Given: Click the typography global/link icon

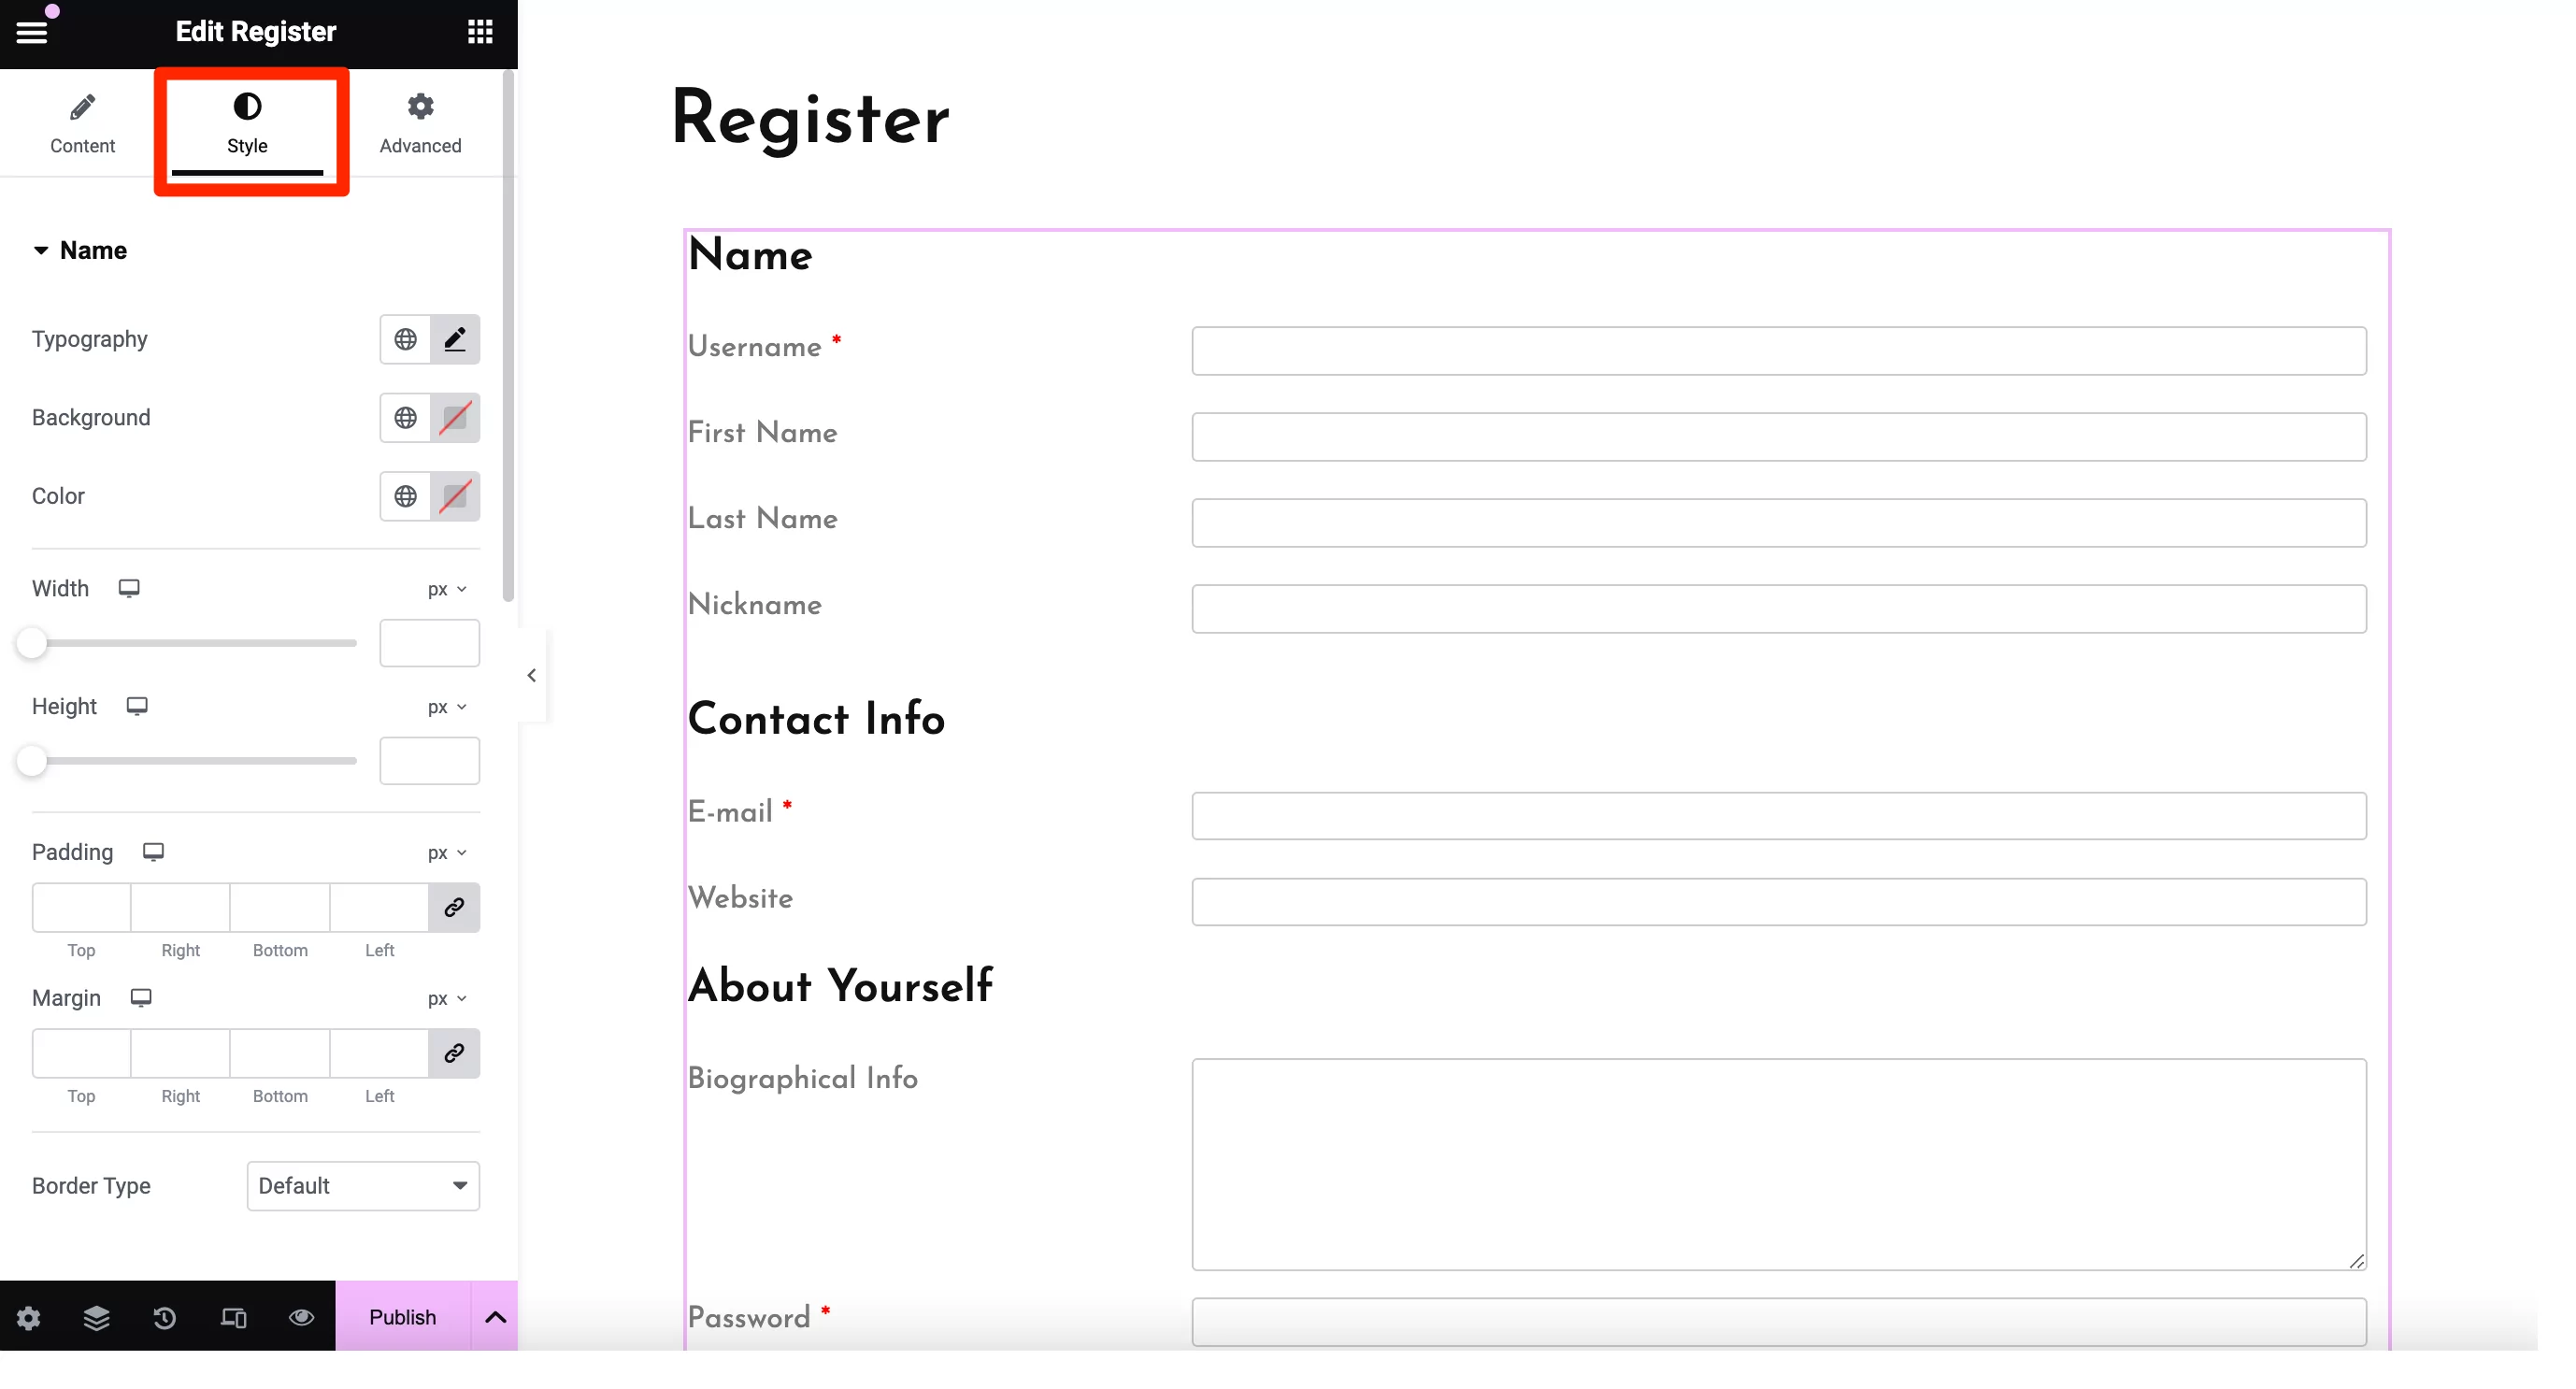Looking at the screenshot, I should [406, 338].
